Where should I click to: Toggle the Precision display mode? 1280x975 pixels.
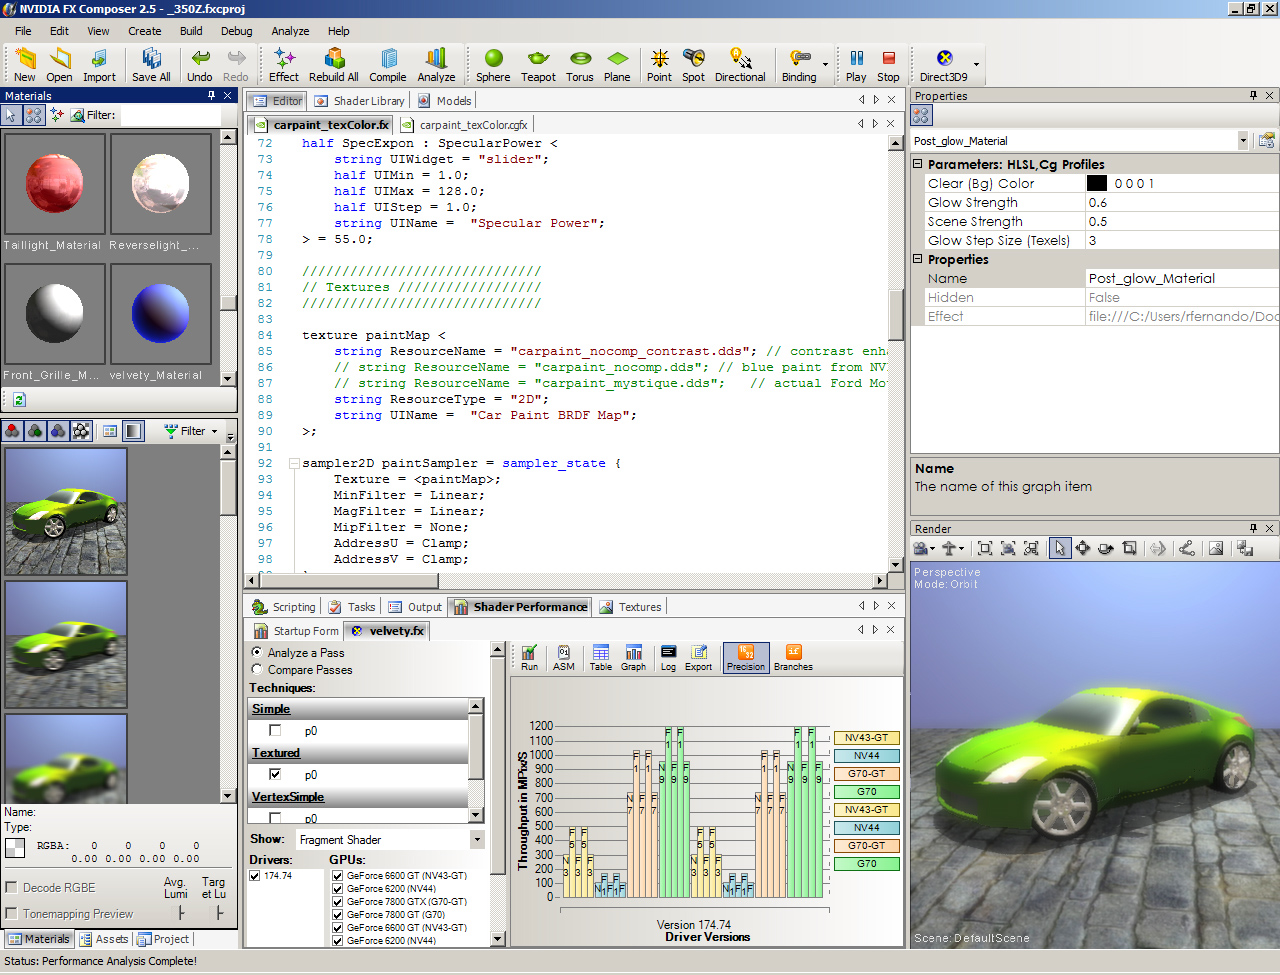pos(745,657)
